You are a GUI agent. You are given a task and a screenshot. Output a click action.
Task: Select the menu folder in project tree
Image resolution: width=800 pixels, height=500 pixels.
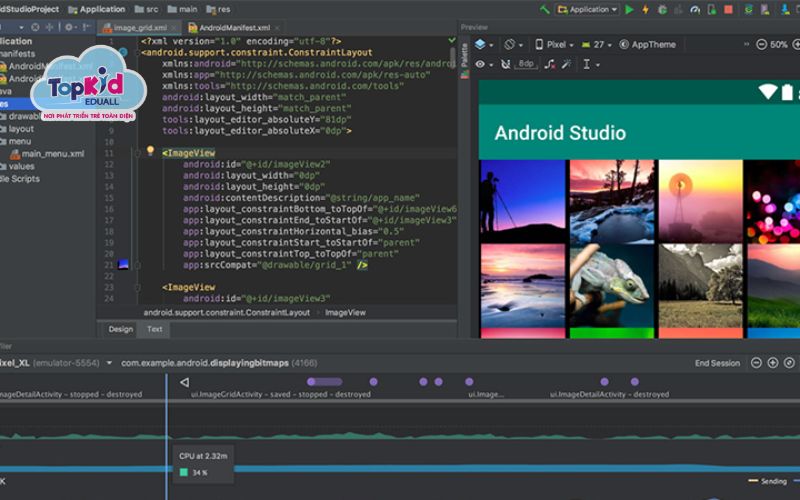tap(16, 141)
